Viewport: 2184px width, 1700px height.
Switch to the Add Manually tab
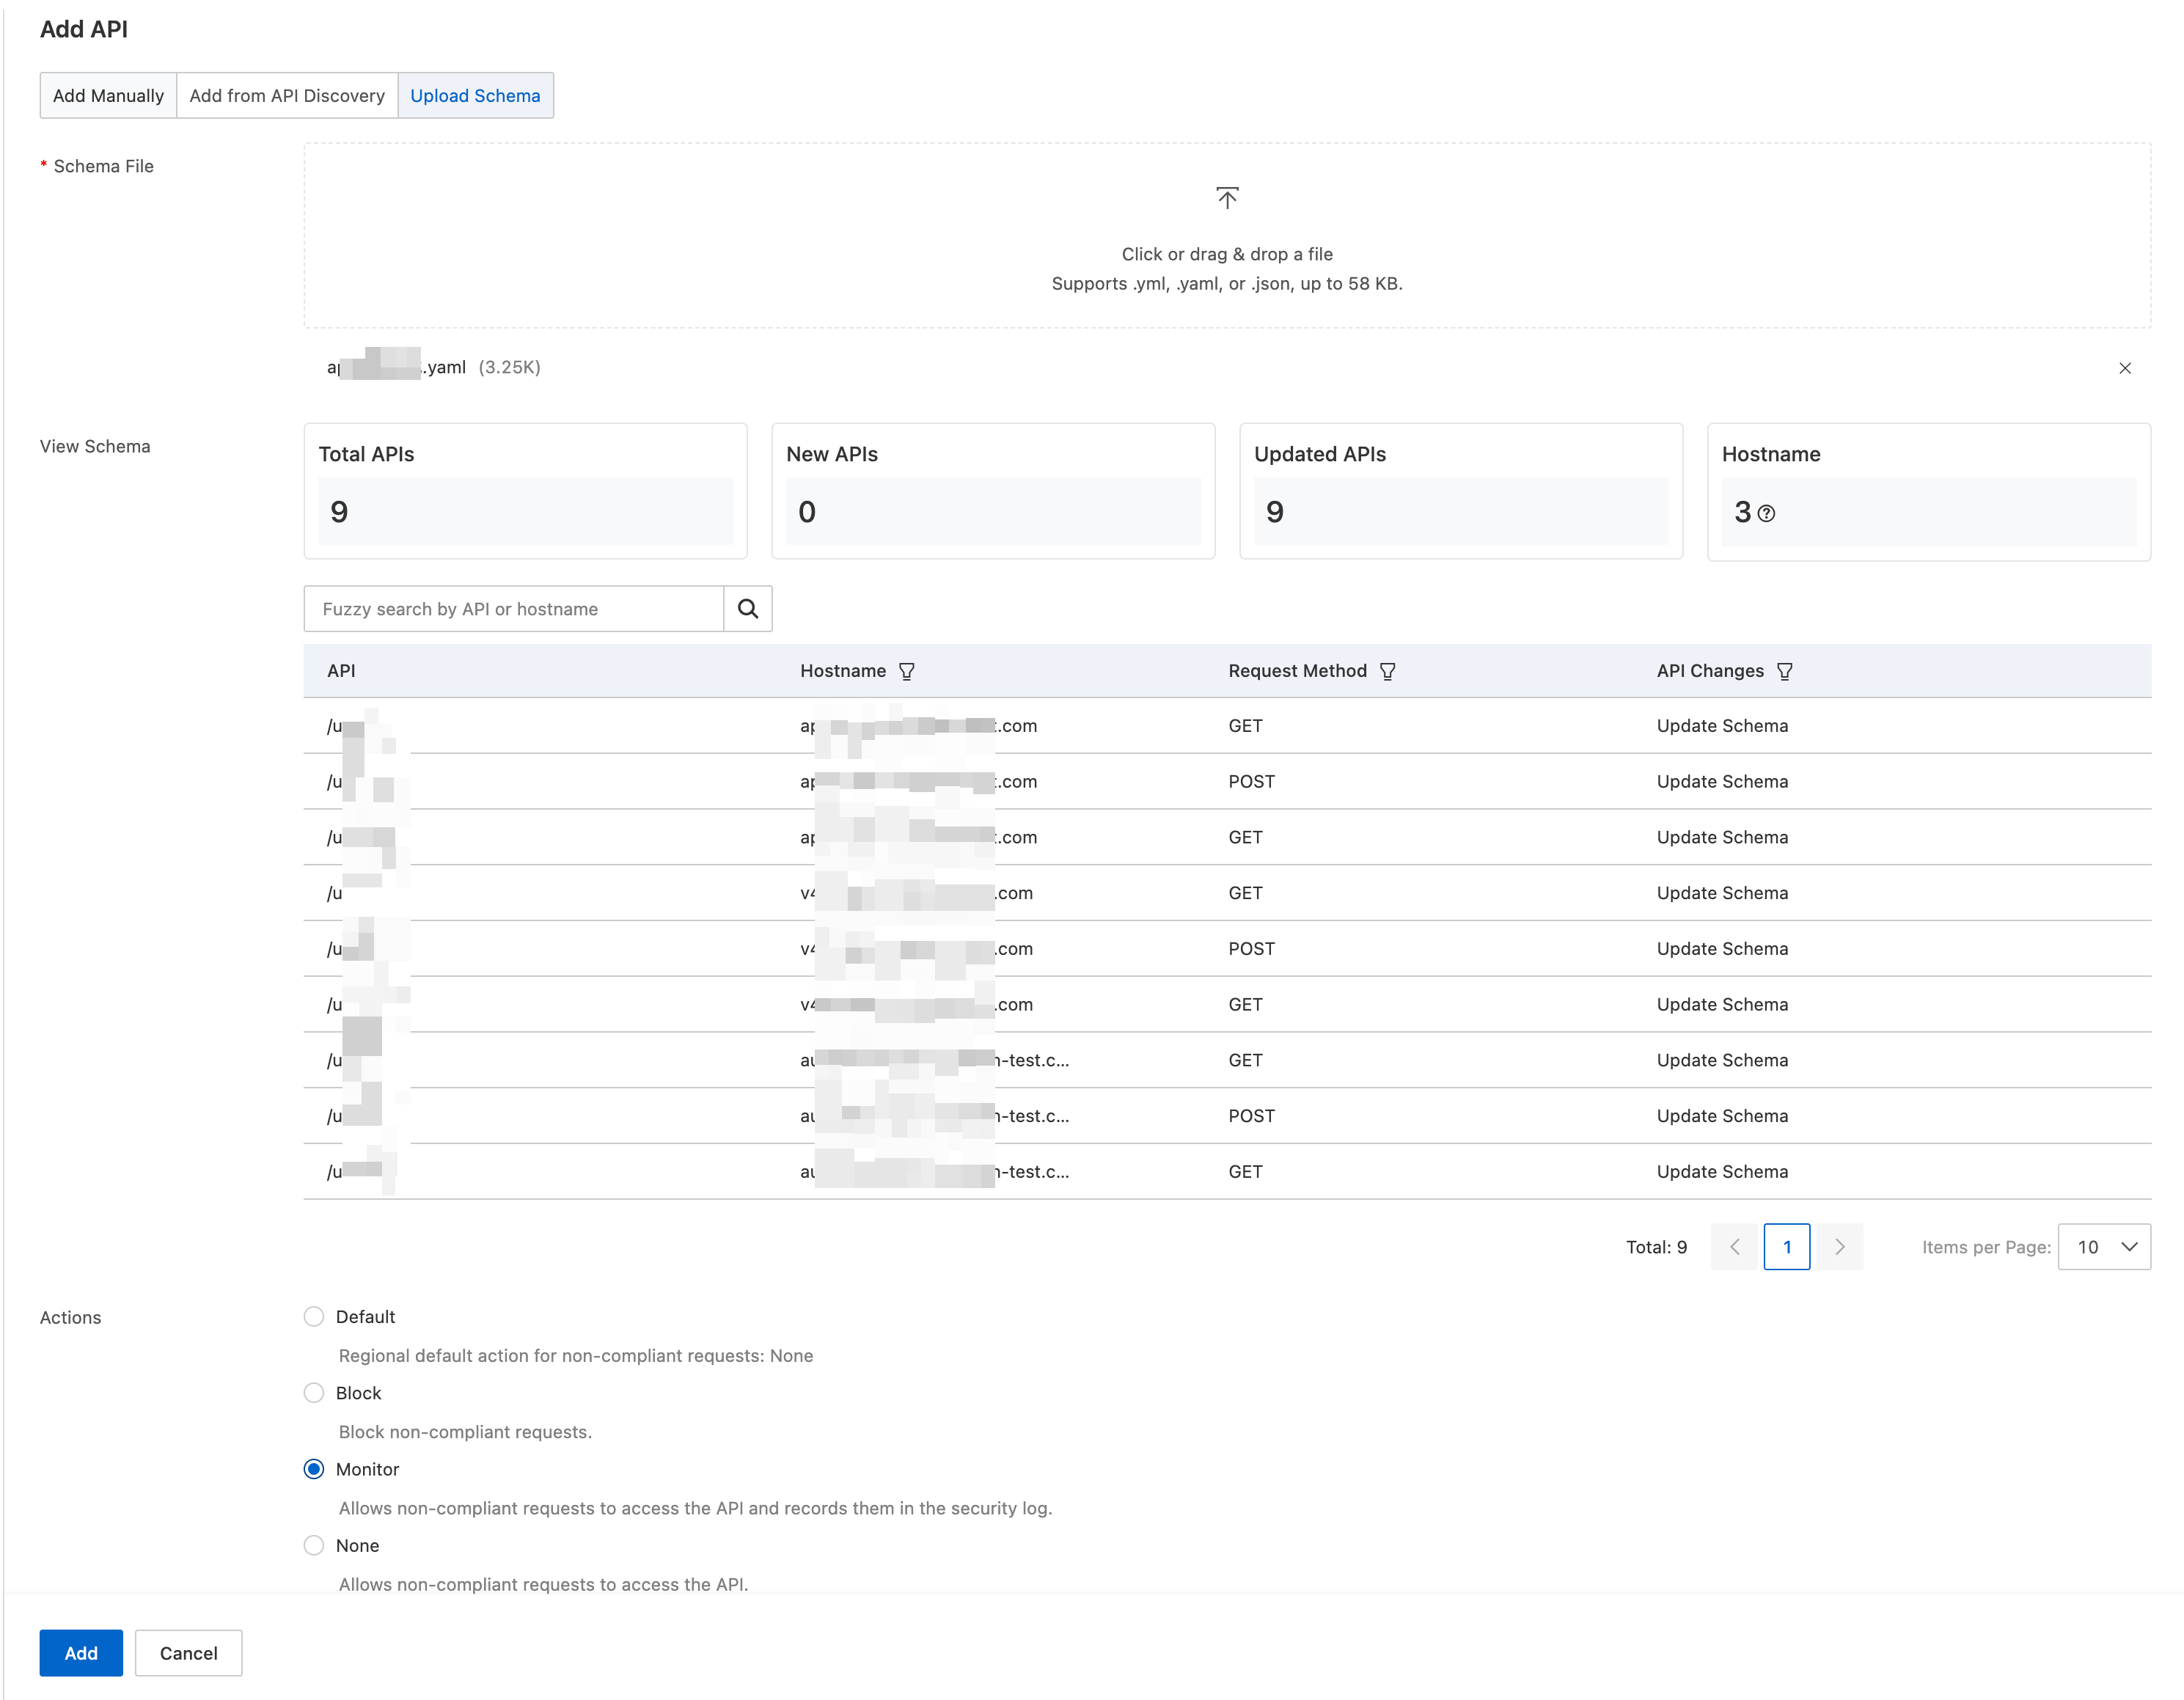108,95
